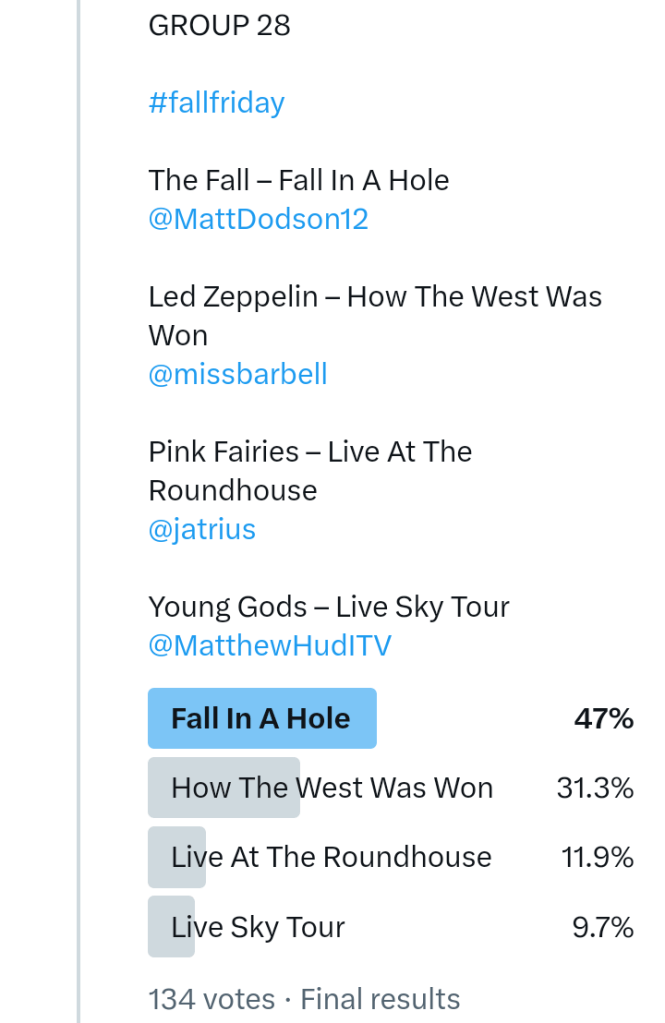Click the Final results label
The height and width of the screenshot is (1023, 665).
pos(380,999)
